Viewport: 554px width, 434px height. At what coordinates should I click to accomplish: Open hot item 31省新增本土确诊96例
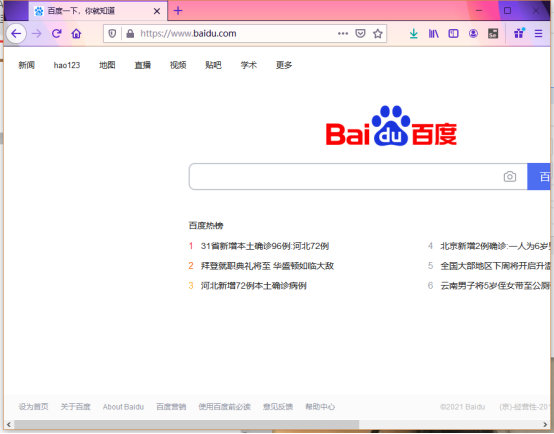[265, 246]
